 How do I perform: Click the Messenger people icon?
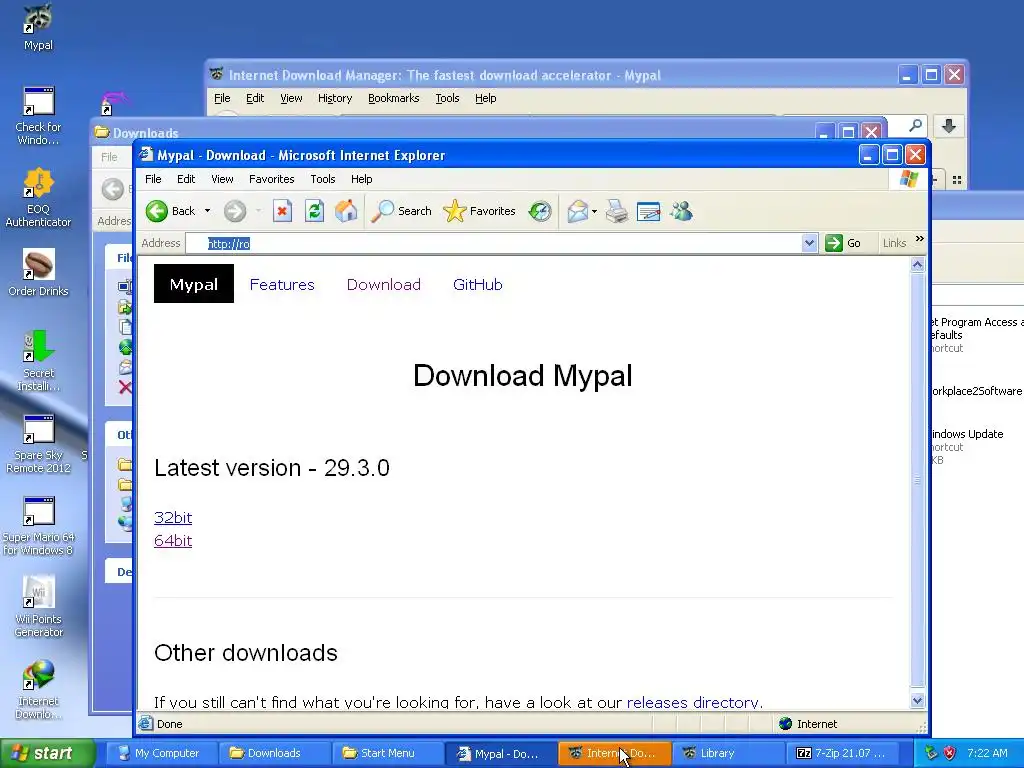click(681, 211)
